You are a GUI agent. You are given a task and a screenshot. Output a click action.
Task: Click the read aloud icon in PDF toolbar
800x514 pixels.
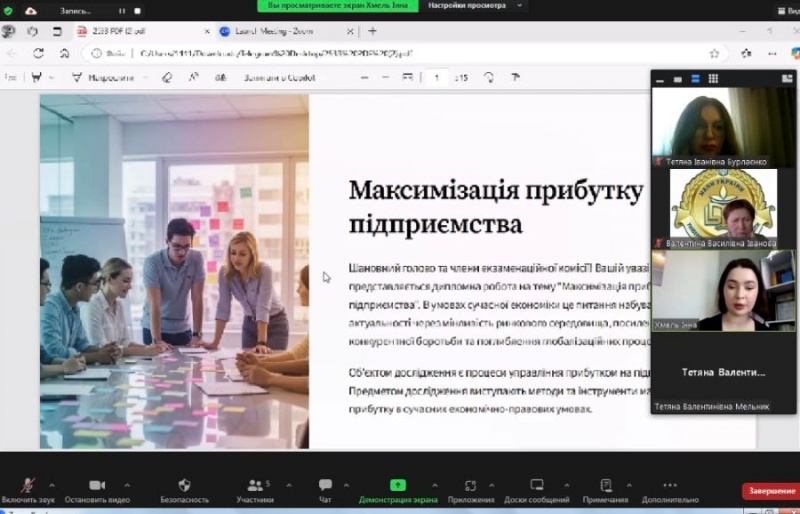[x=193, y=78]
